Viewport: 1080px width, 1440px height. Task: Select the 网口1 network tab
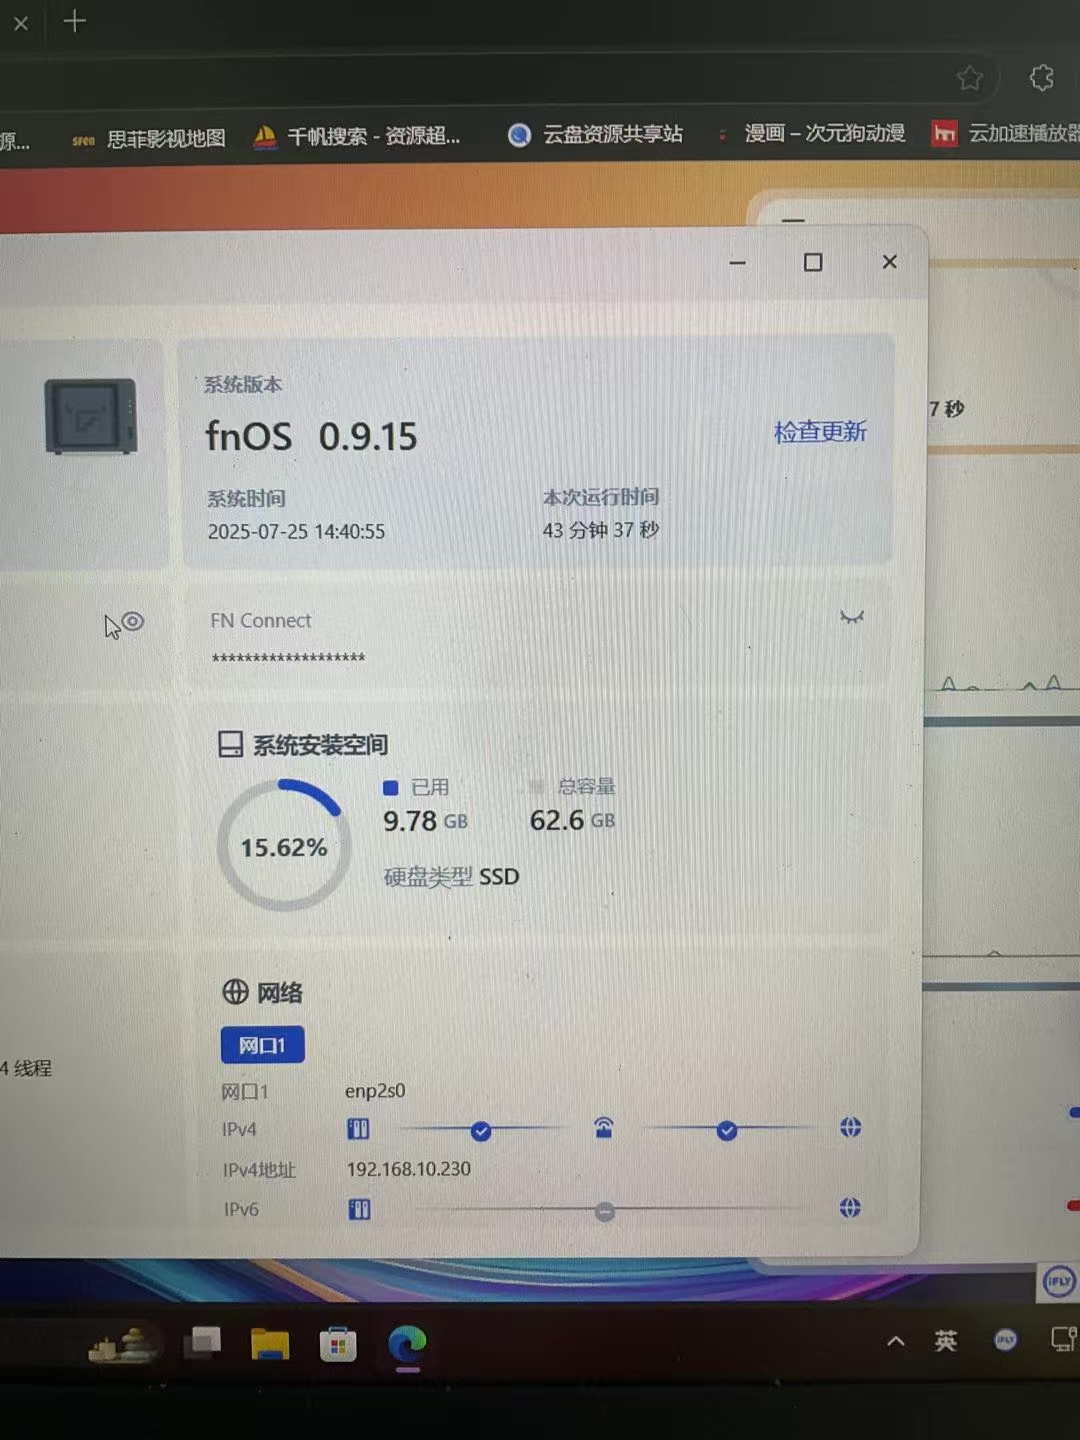click(262, 1045)
